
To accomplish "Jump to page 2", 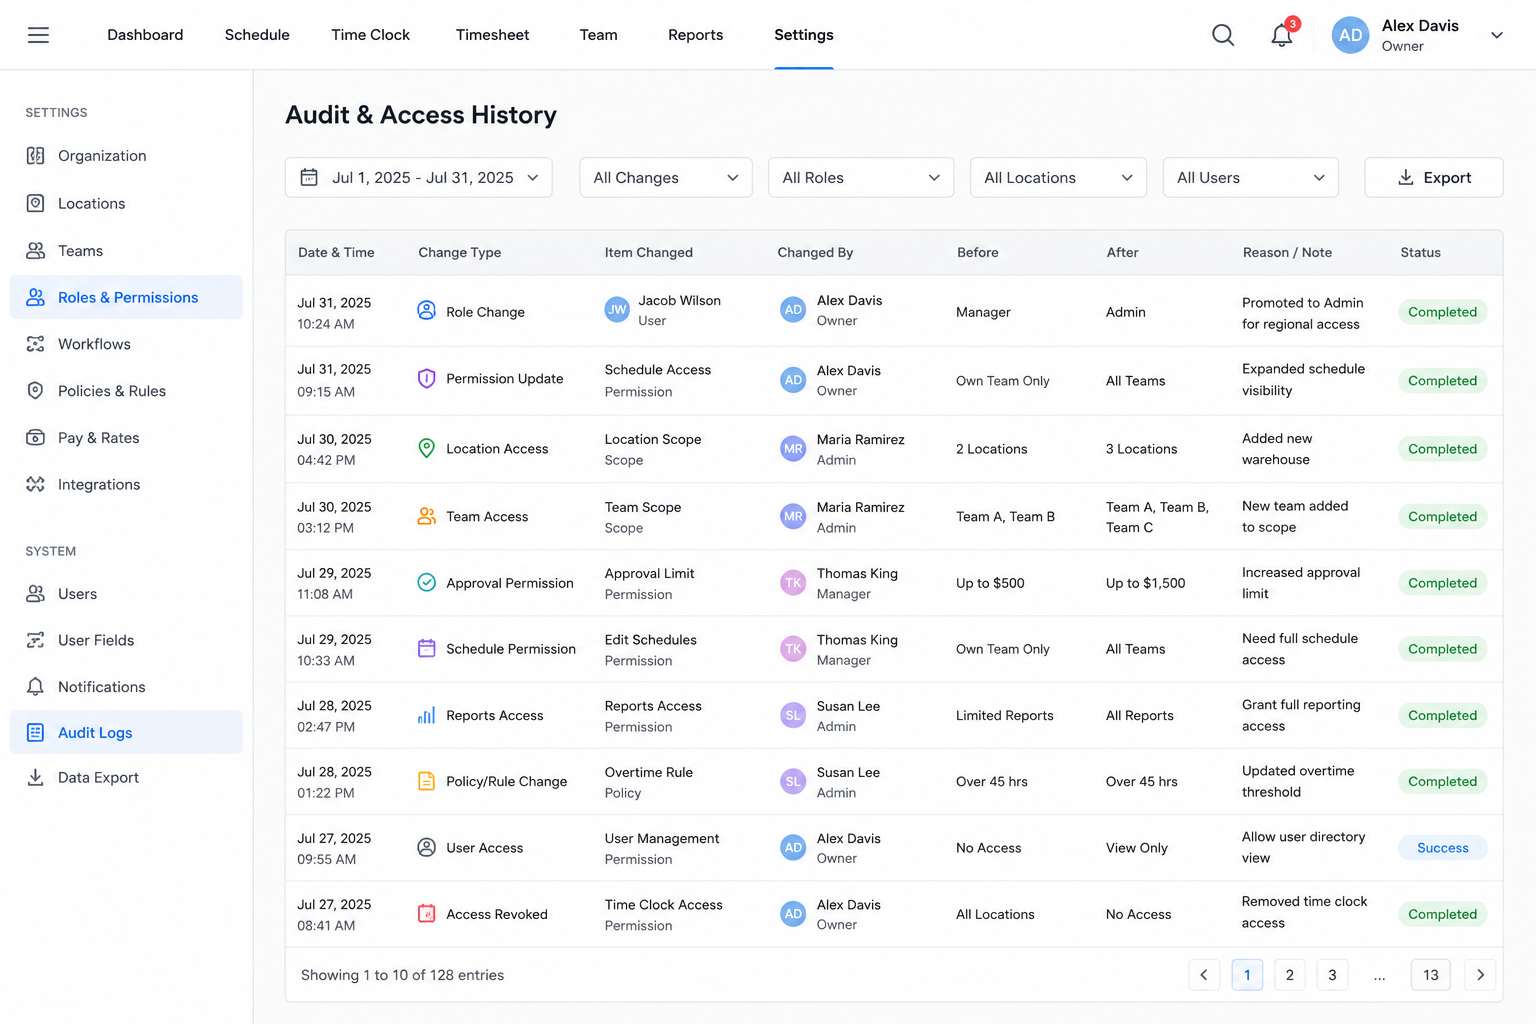I will point(1290,975).
